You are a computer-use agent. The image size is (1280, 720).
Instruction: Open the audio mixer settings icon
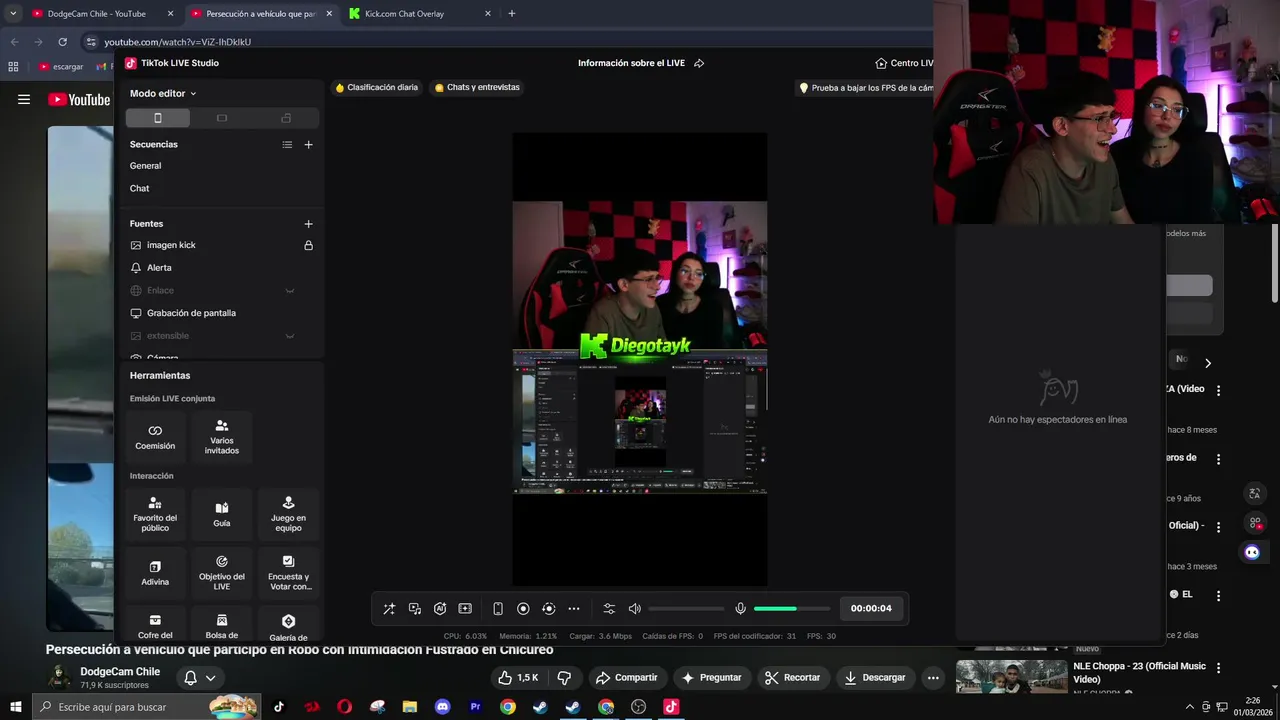click(x=609, y=608)
